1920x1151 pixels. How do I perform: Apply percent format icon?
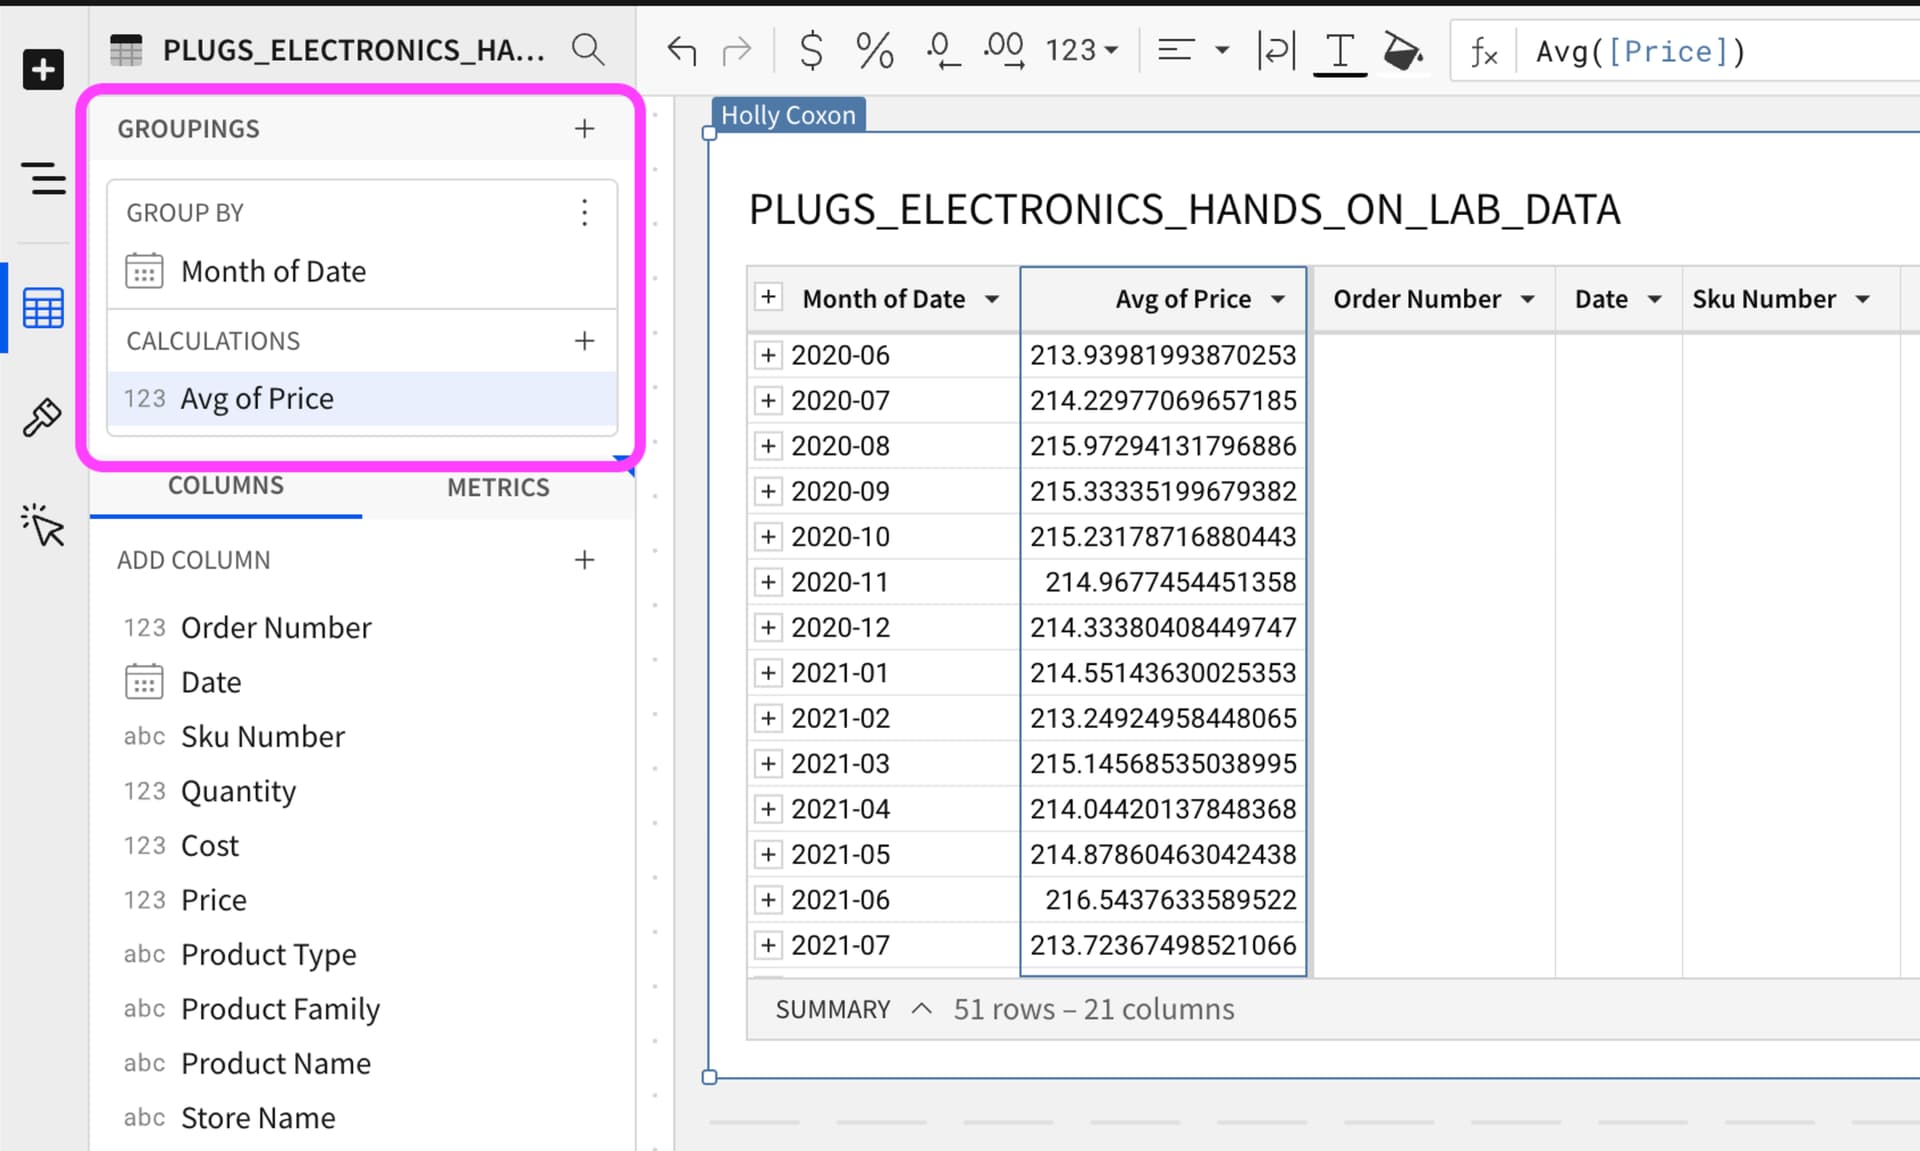coord(874,50)
